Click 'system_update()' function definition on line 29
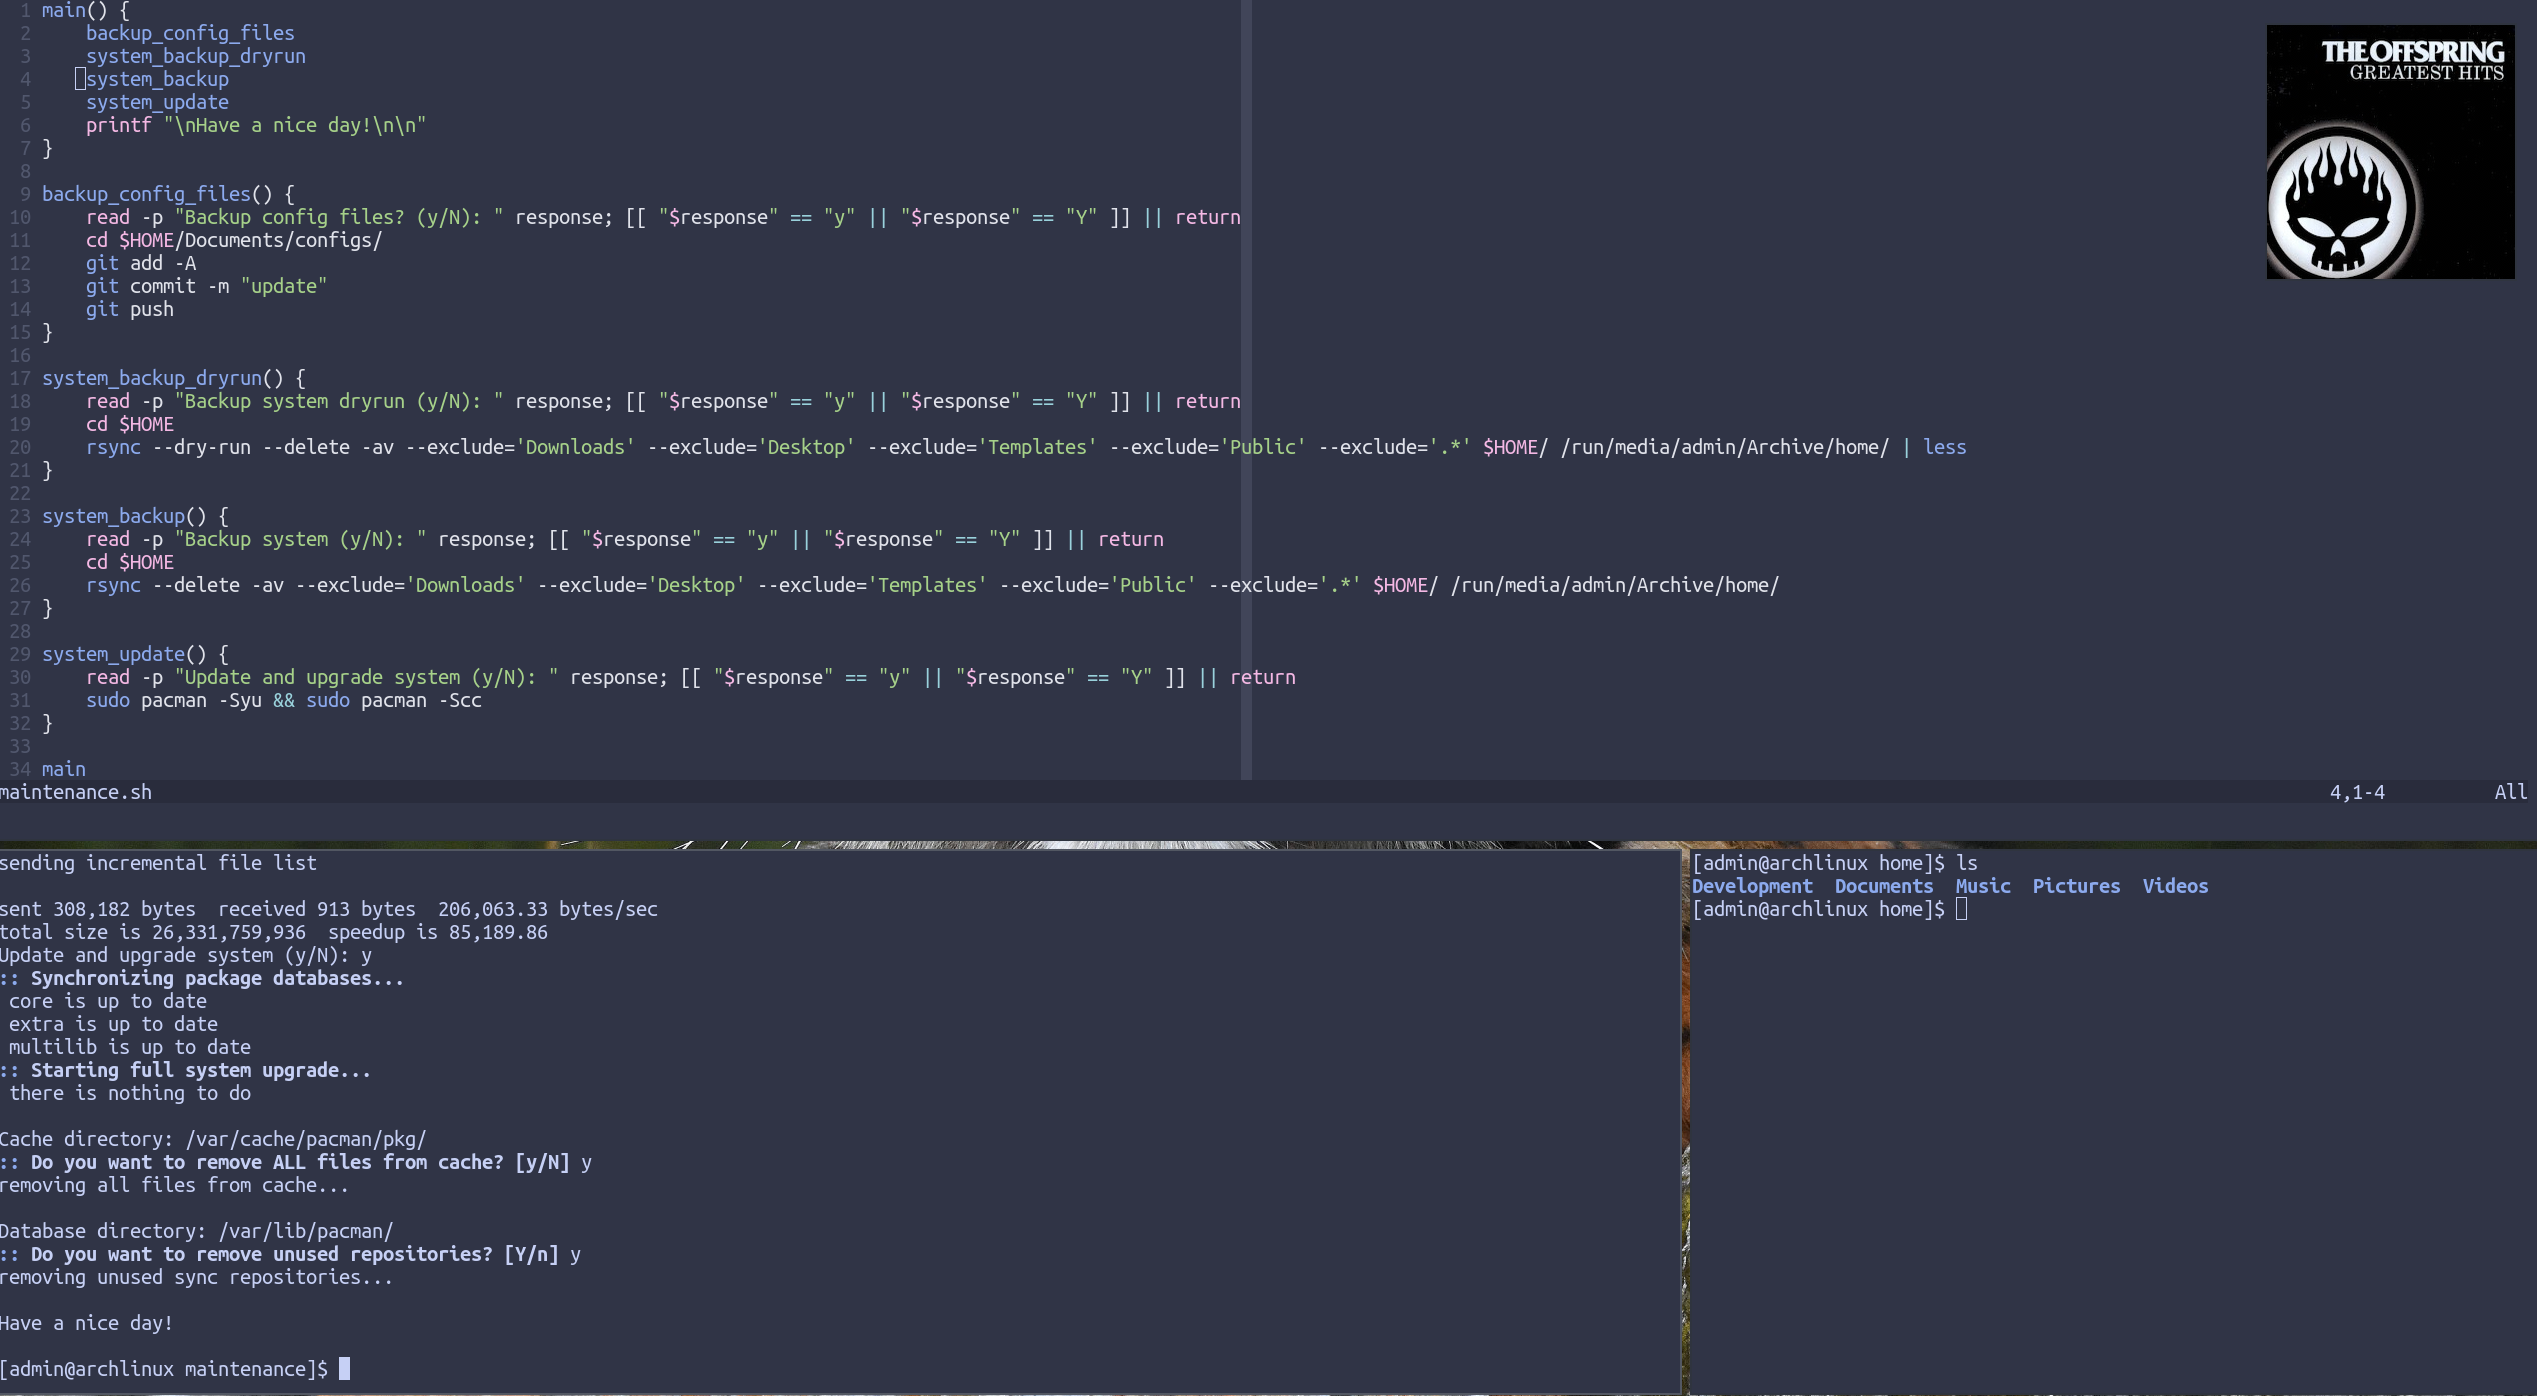2537x1396 pixels. point(135,654)
